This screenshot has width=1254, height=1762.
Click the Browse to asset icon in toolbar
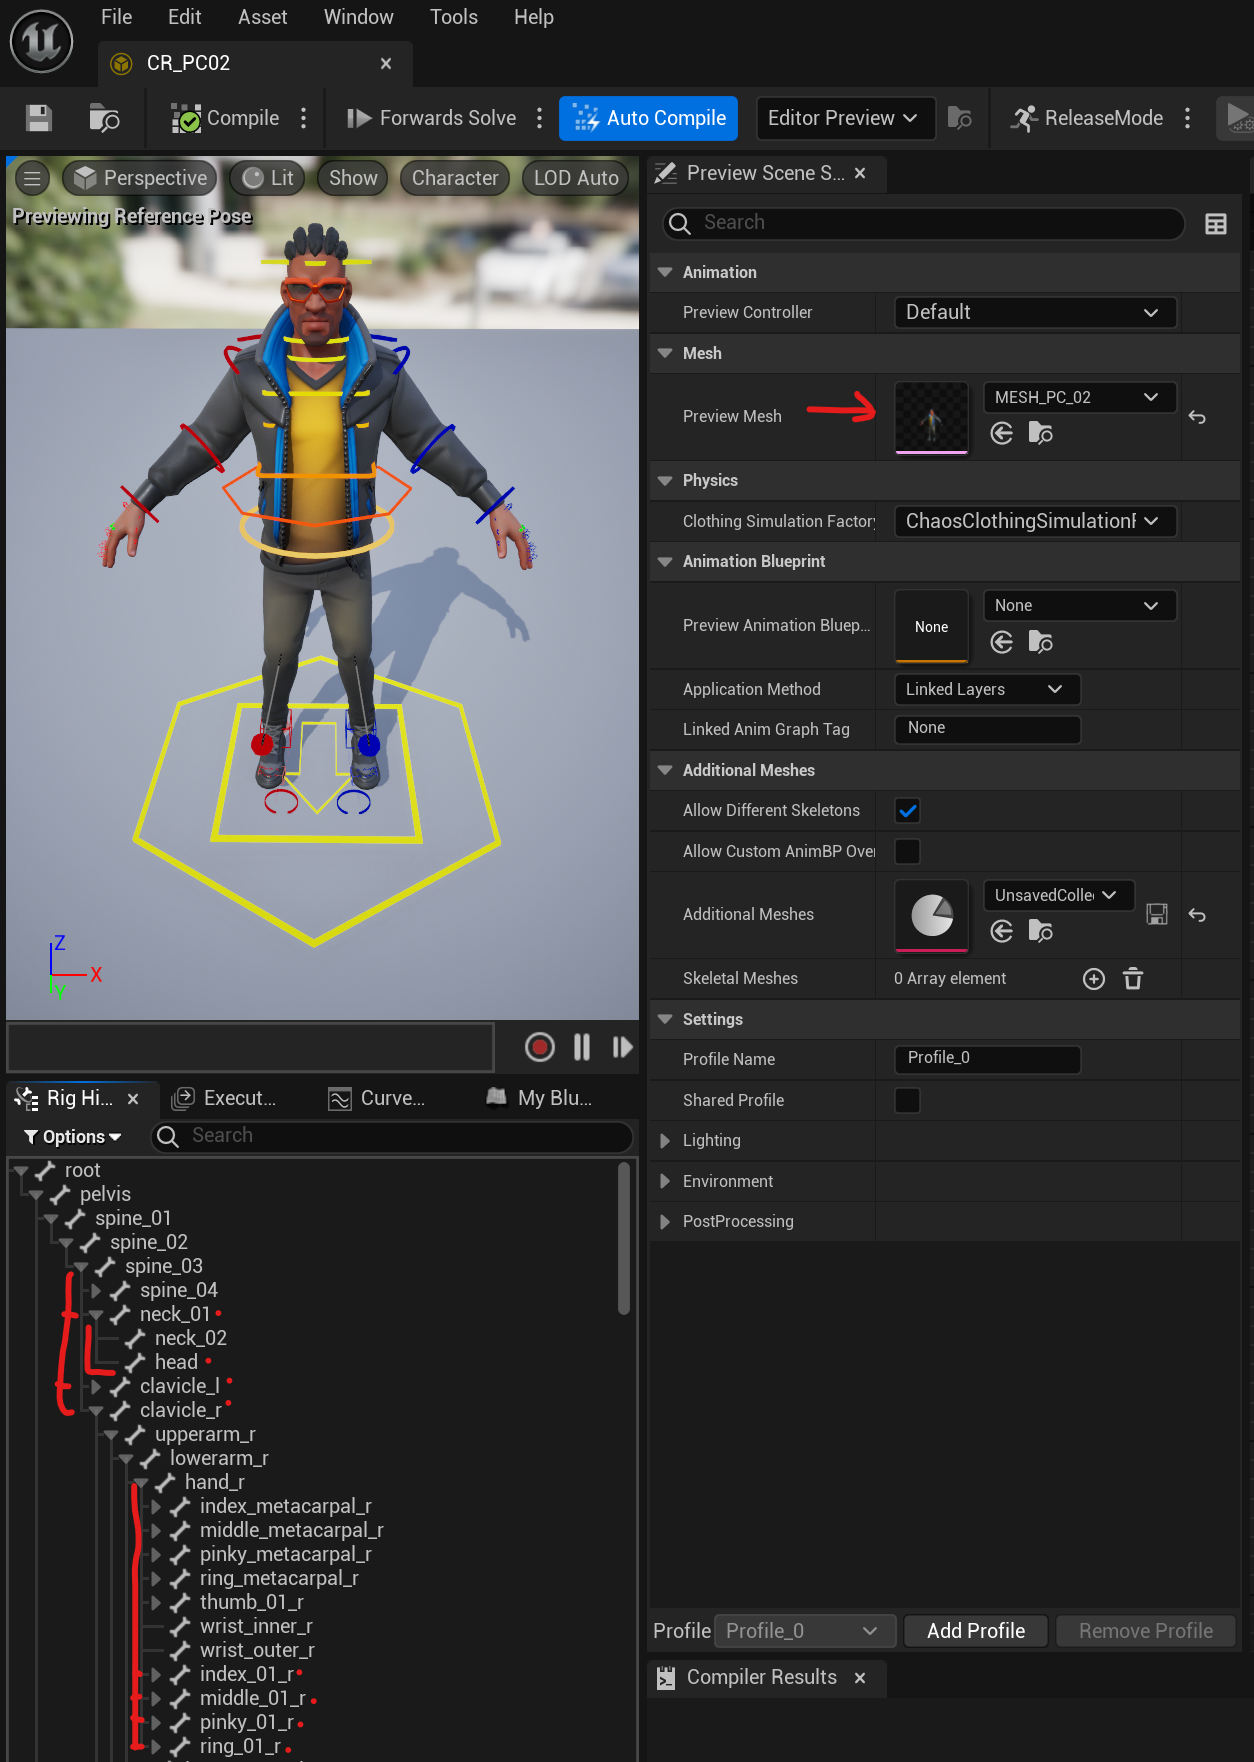click(104, 118)
